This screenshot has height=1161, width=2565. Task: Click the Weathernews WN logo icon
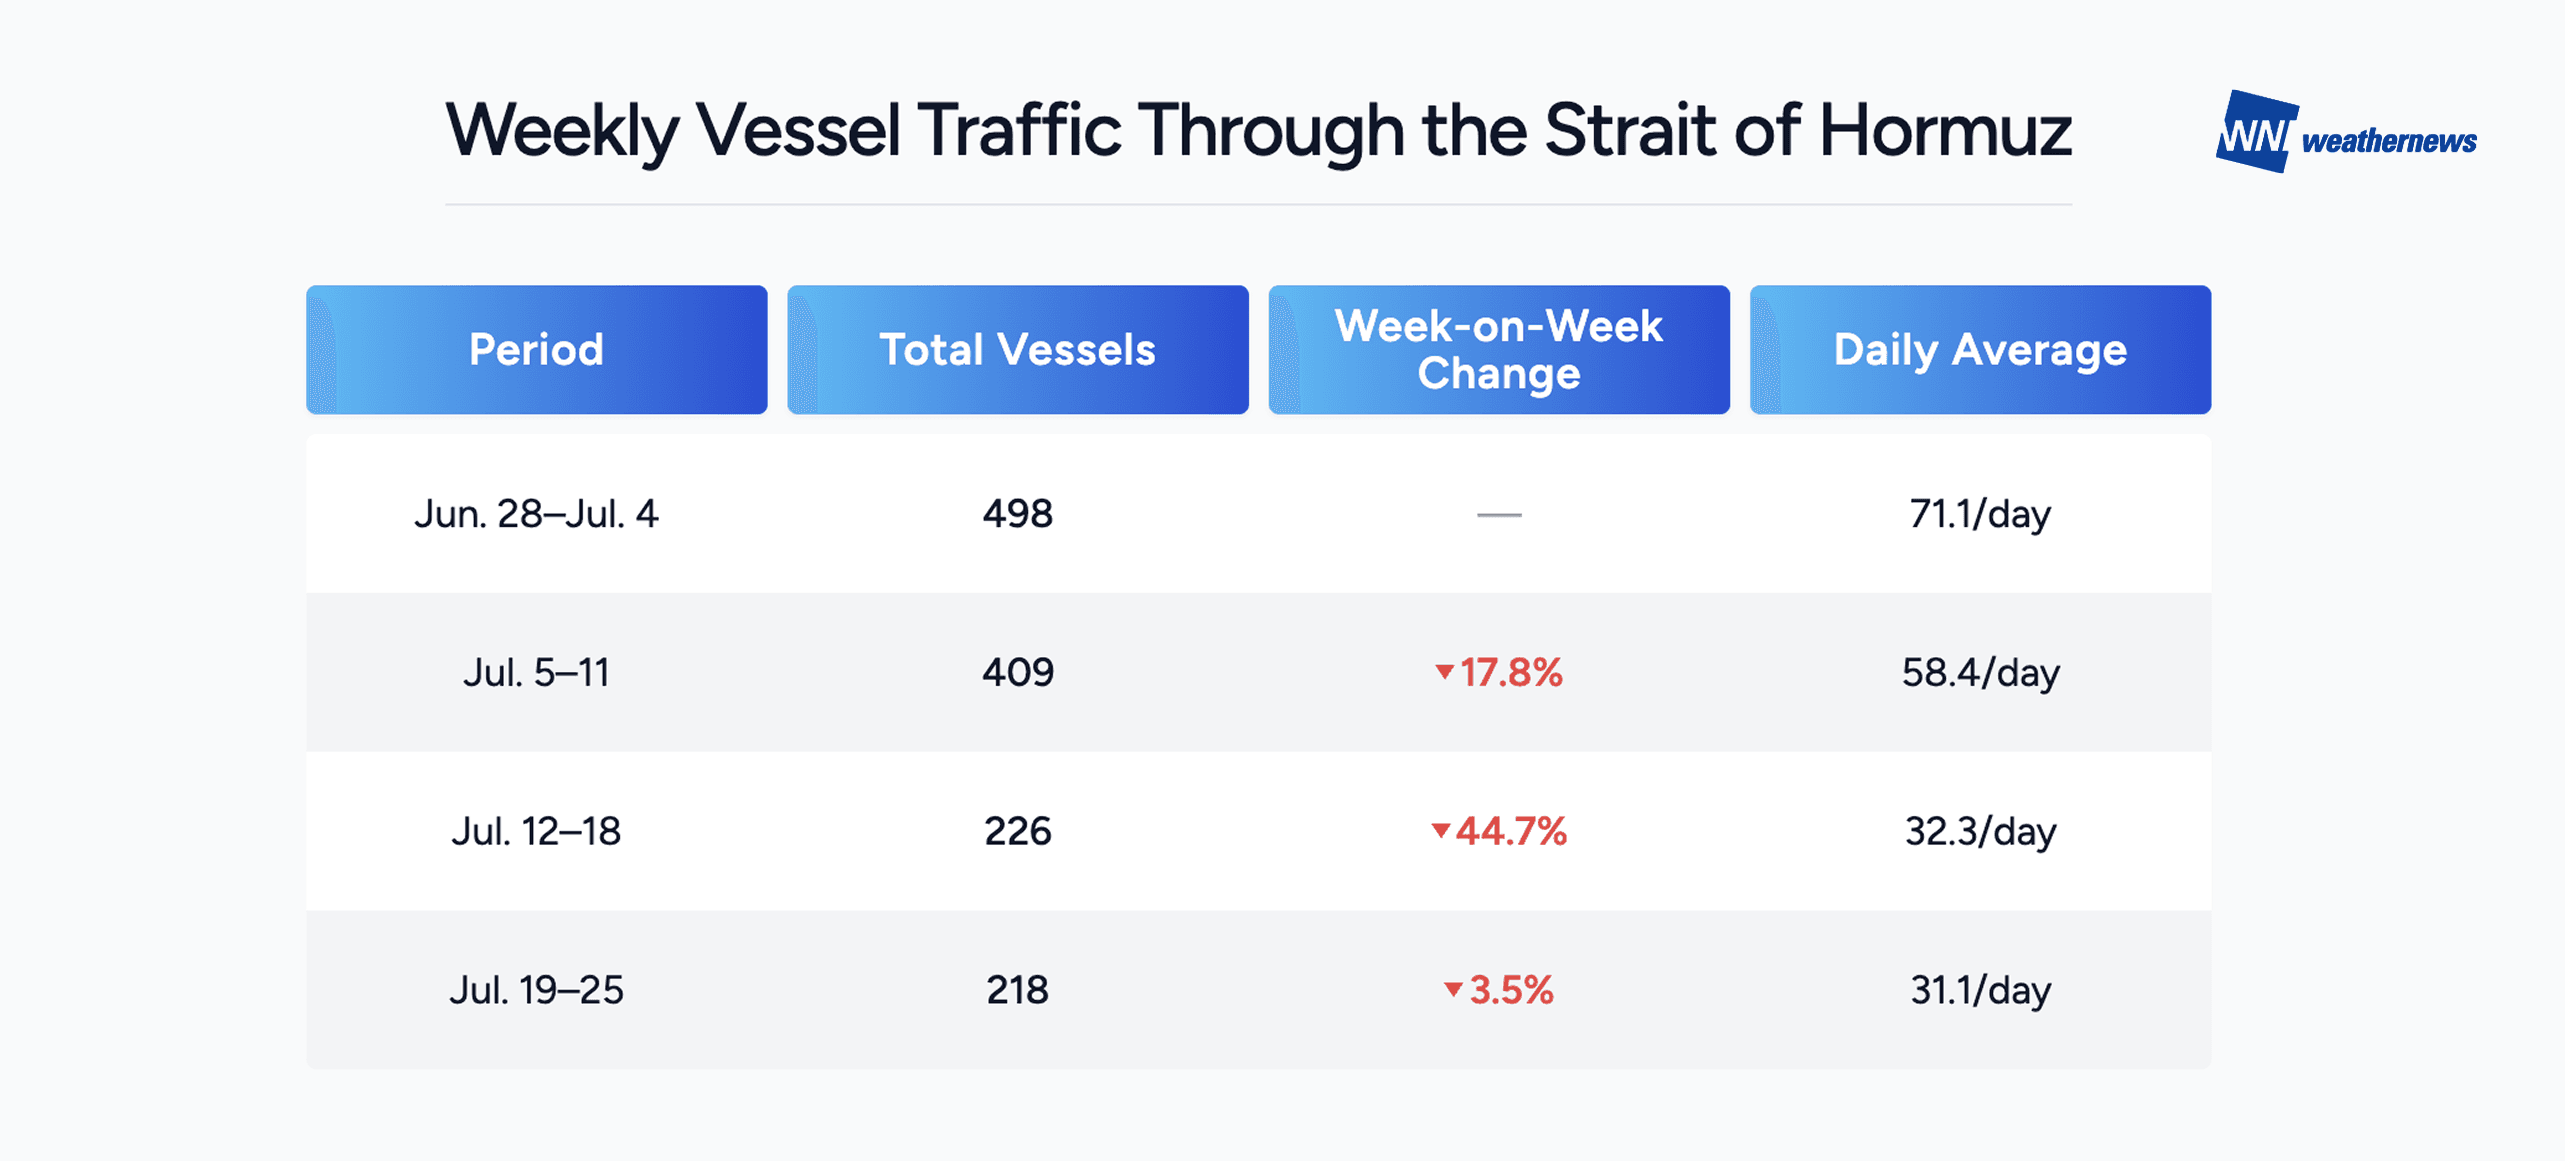coord(2257,131)
